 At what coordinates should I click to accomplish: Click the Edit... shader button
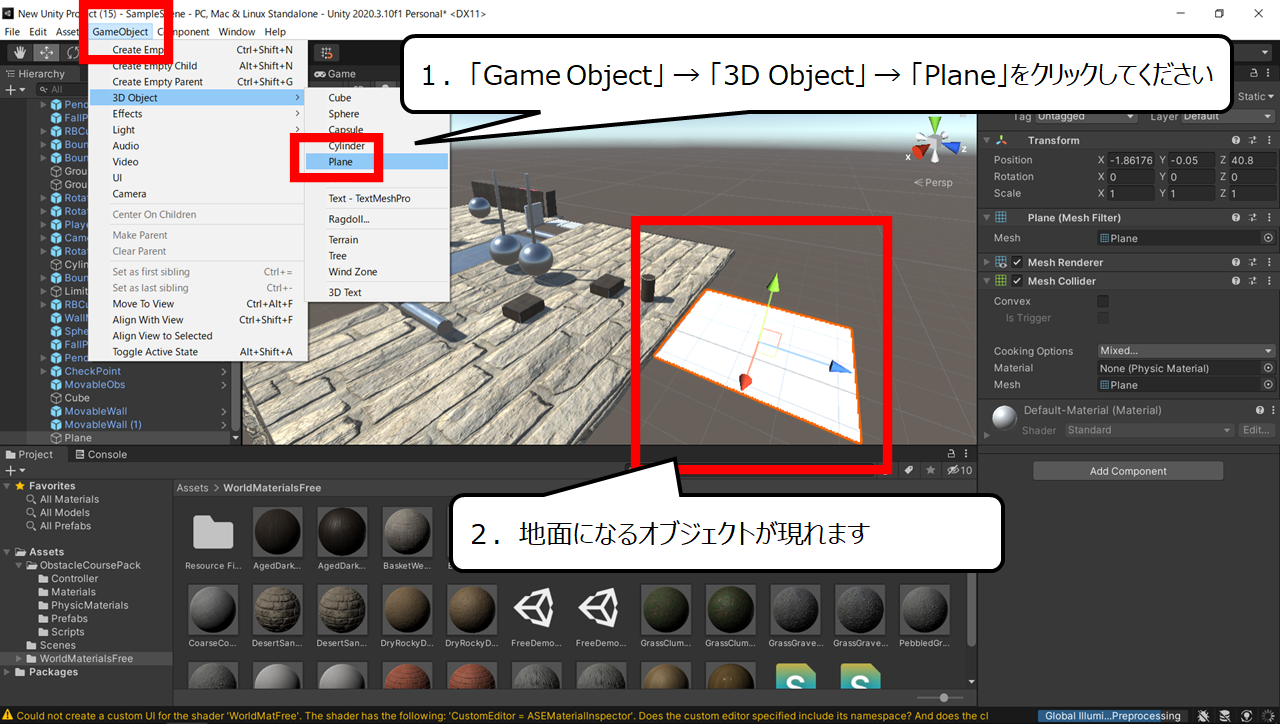(x=1256, y=430)
